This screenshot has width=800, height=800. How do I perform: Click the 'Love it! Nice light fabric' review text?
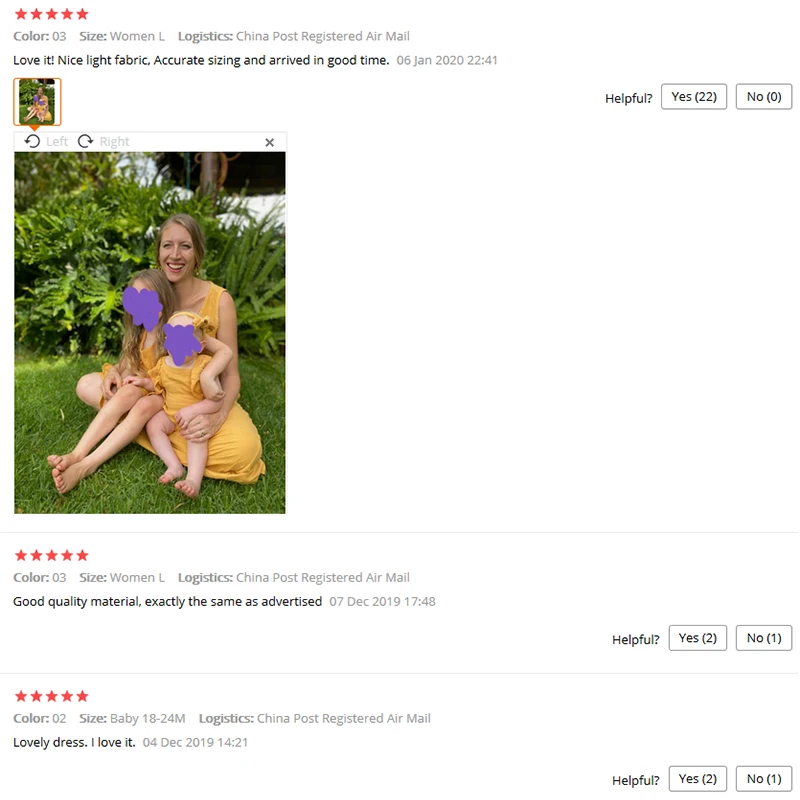201,60
